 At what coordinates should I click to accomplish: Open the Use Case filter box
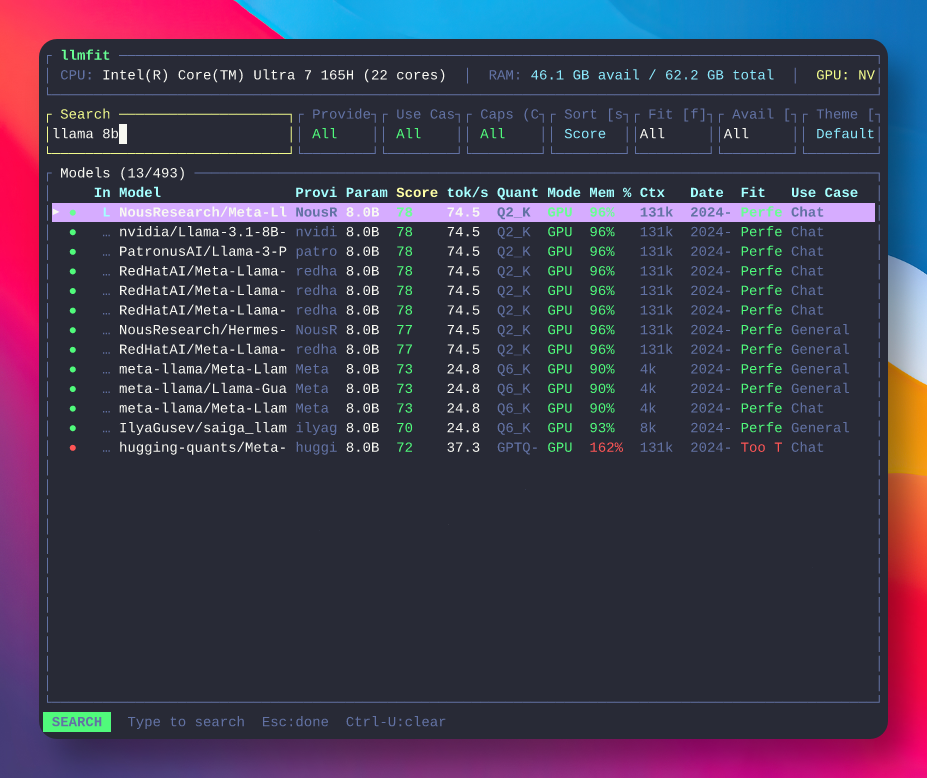(x=421, y=134)
